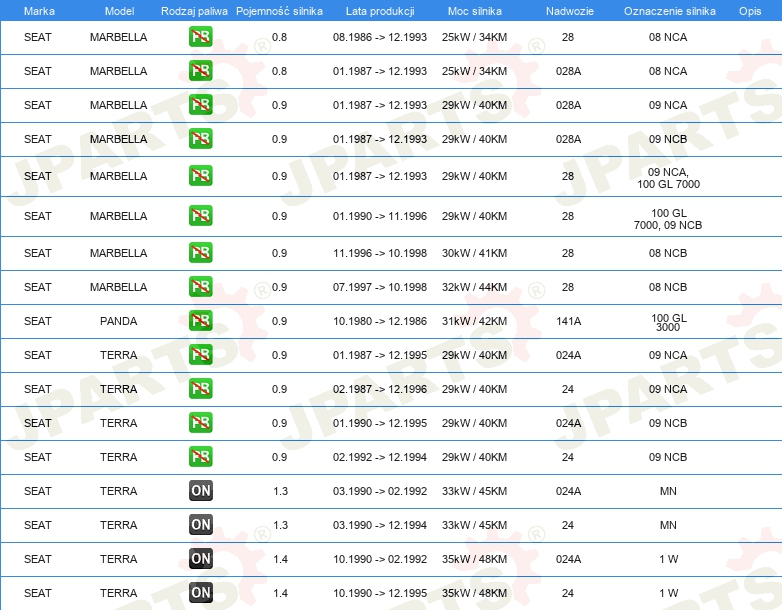
Task: Select '33kW / 45KM' in the 03.1990 -> 12.1994 row
Action: tap(474, 525)
